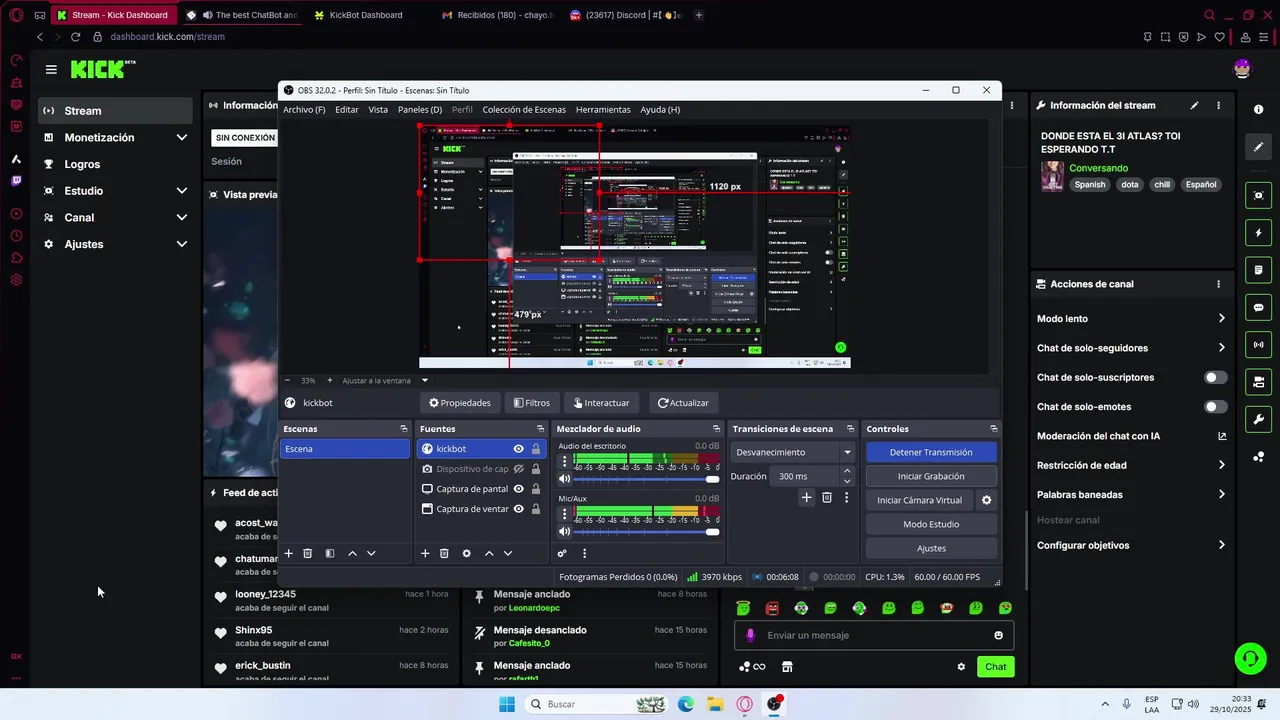Hide the kickbot source

click(518, 449)
